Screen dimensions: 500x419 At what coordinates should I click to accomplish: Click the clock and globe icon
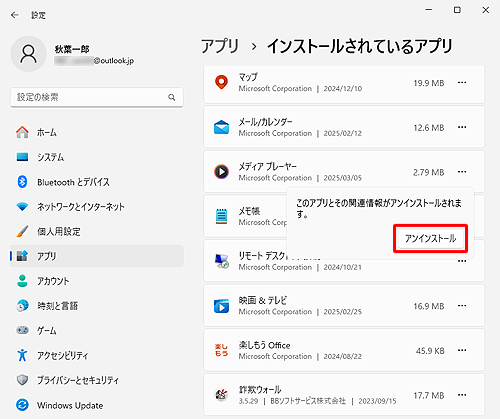22,305
